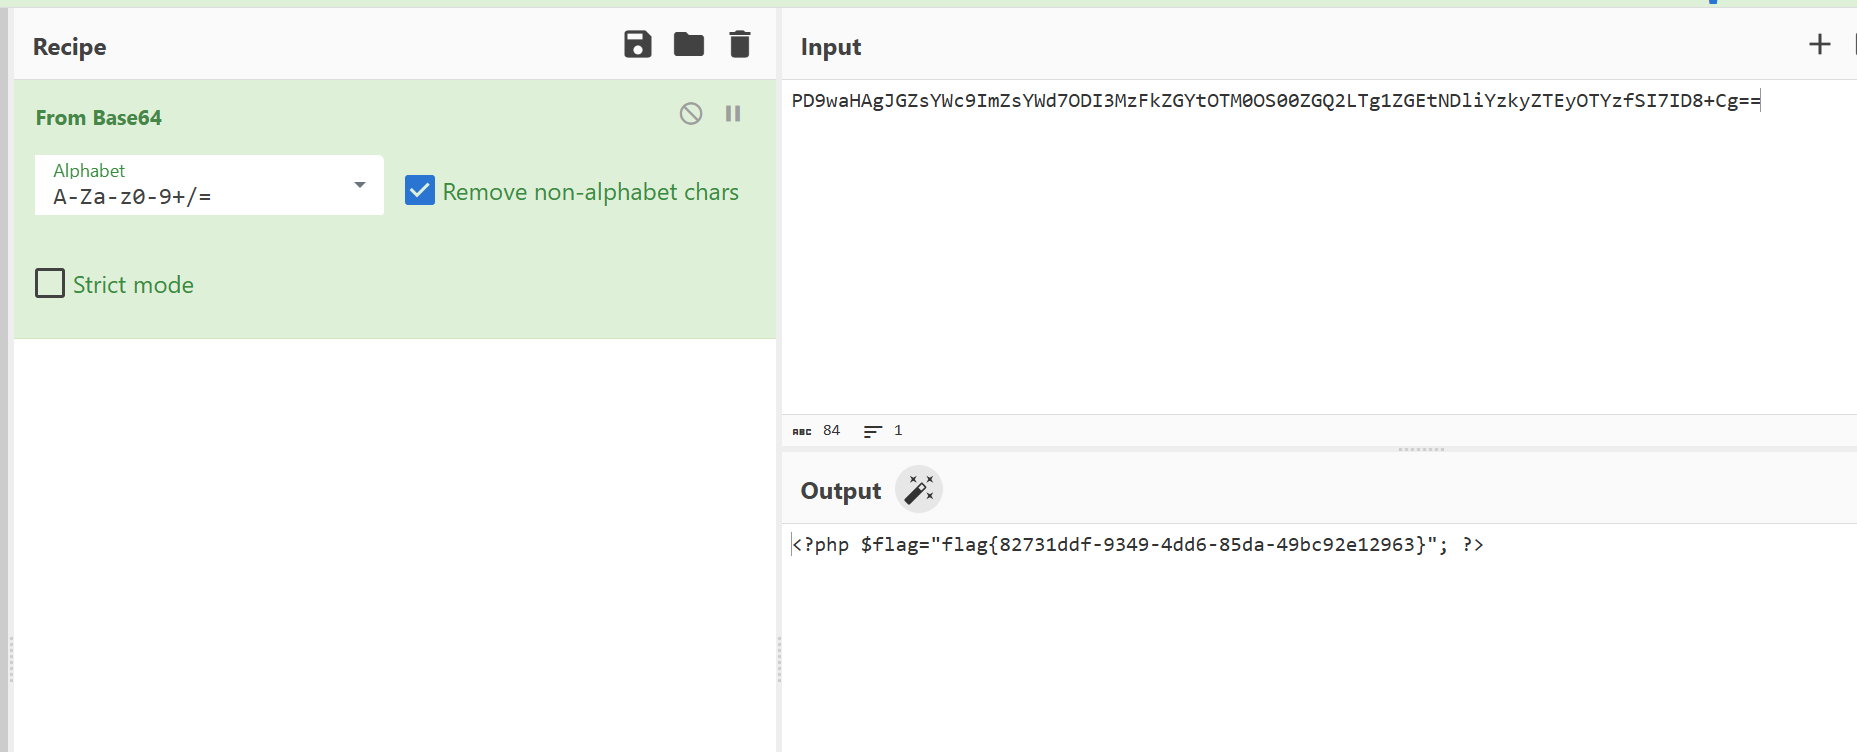The width and height of the screenshot is (1857, 752).
Task: Click the input line count indicator
Action: [883, 431]
